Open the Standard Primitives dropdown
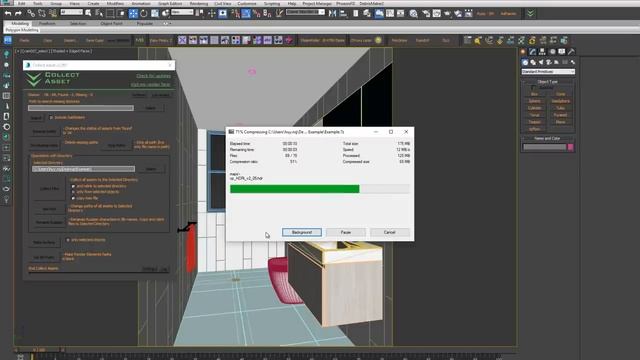640x360 pixels. coord(548,72)
